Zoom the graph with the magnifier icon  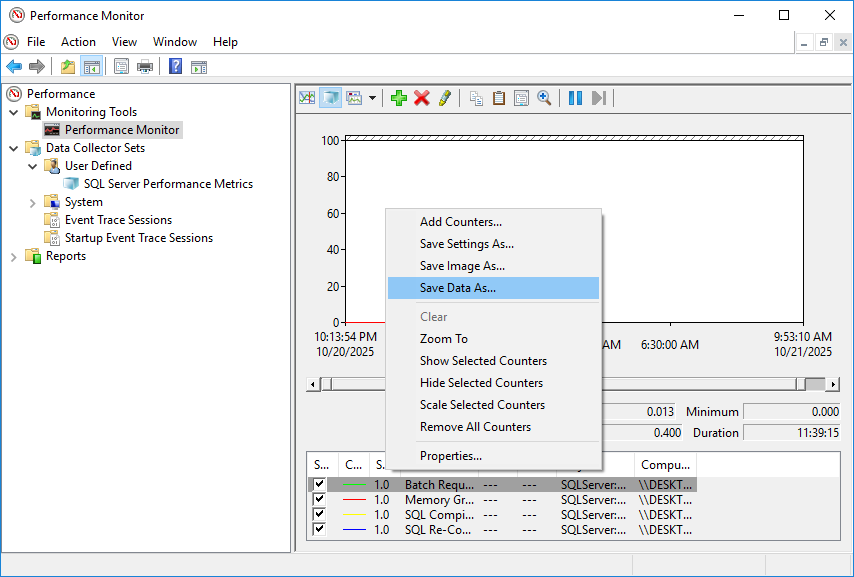(x=544, y=97)
